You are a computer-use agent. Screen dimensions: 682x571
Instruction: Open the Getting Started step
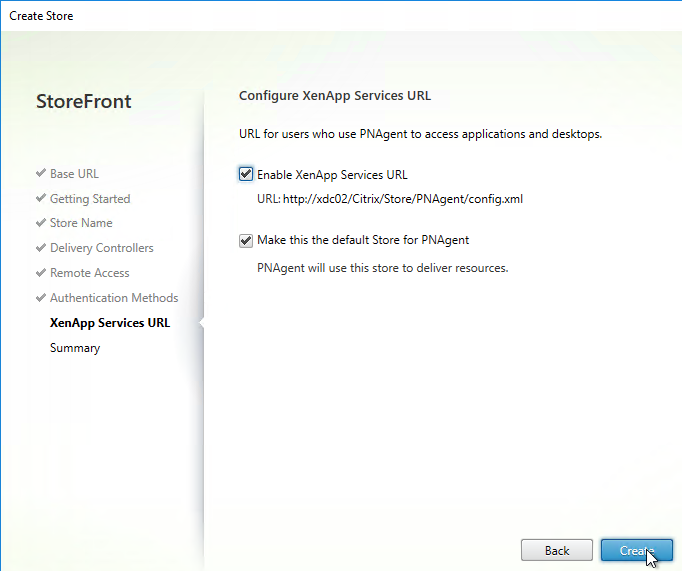(x=90, y=199)
